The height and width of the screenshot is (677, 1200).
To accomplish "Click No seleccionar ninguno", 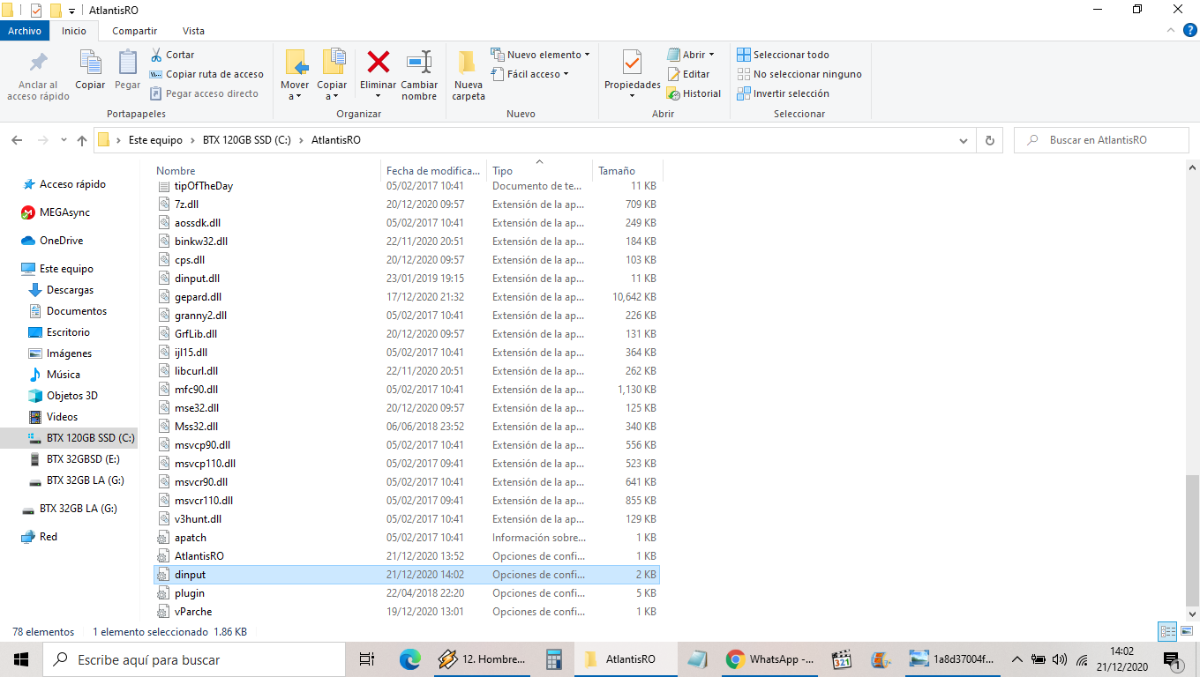I will click(799, 74).
